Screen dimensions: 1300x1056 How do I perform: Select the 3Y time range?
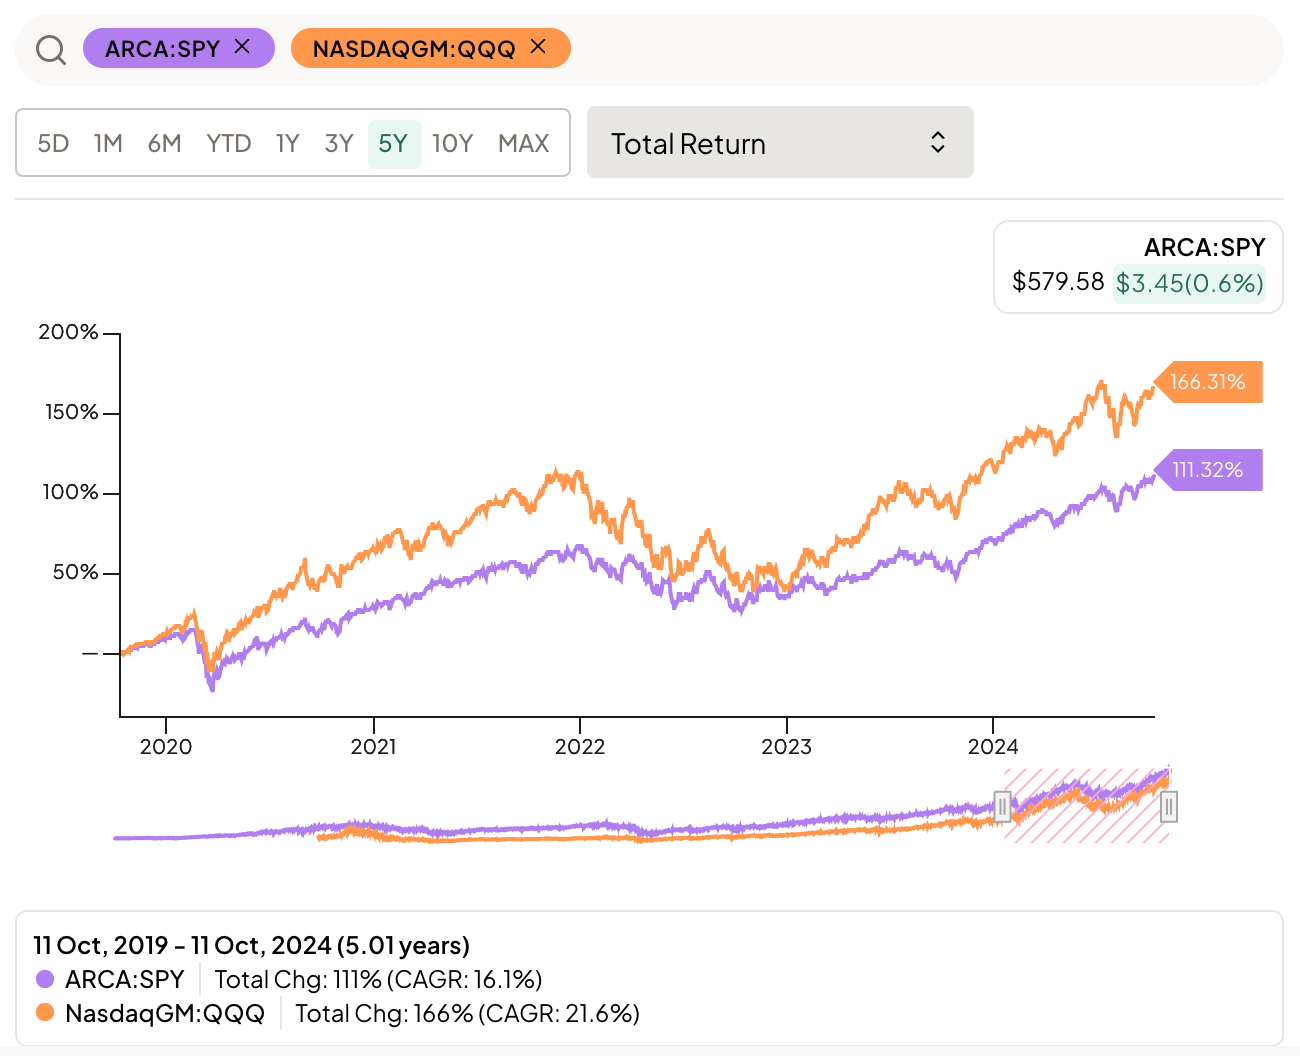click(x=339, y=143)
